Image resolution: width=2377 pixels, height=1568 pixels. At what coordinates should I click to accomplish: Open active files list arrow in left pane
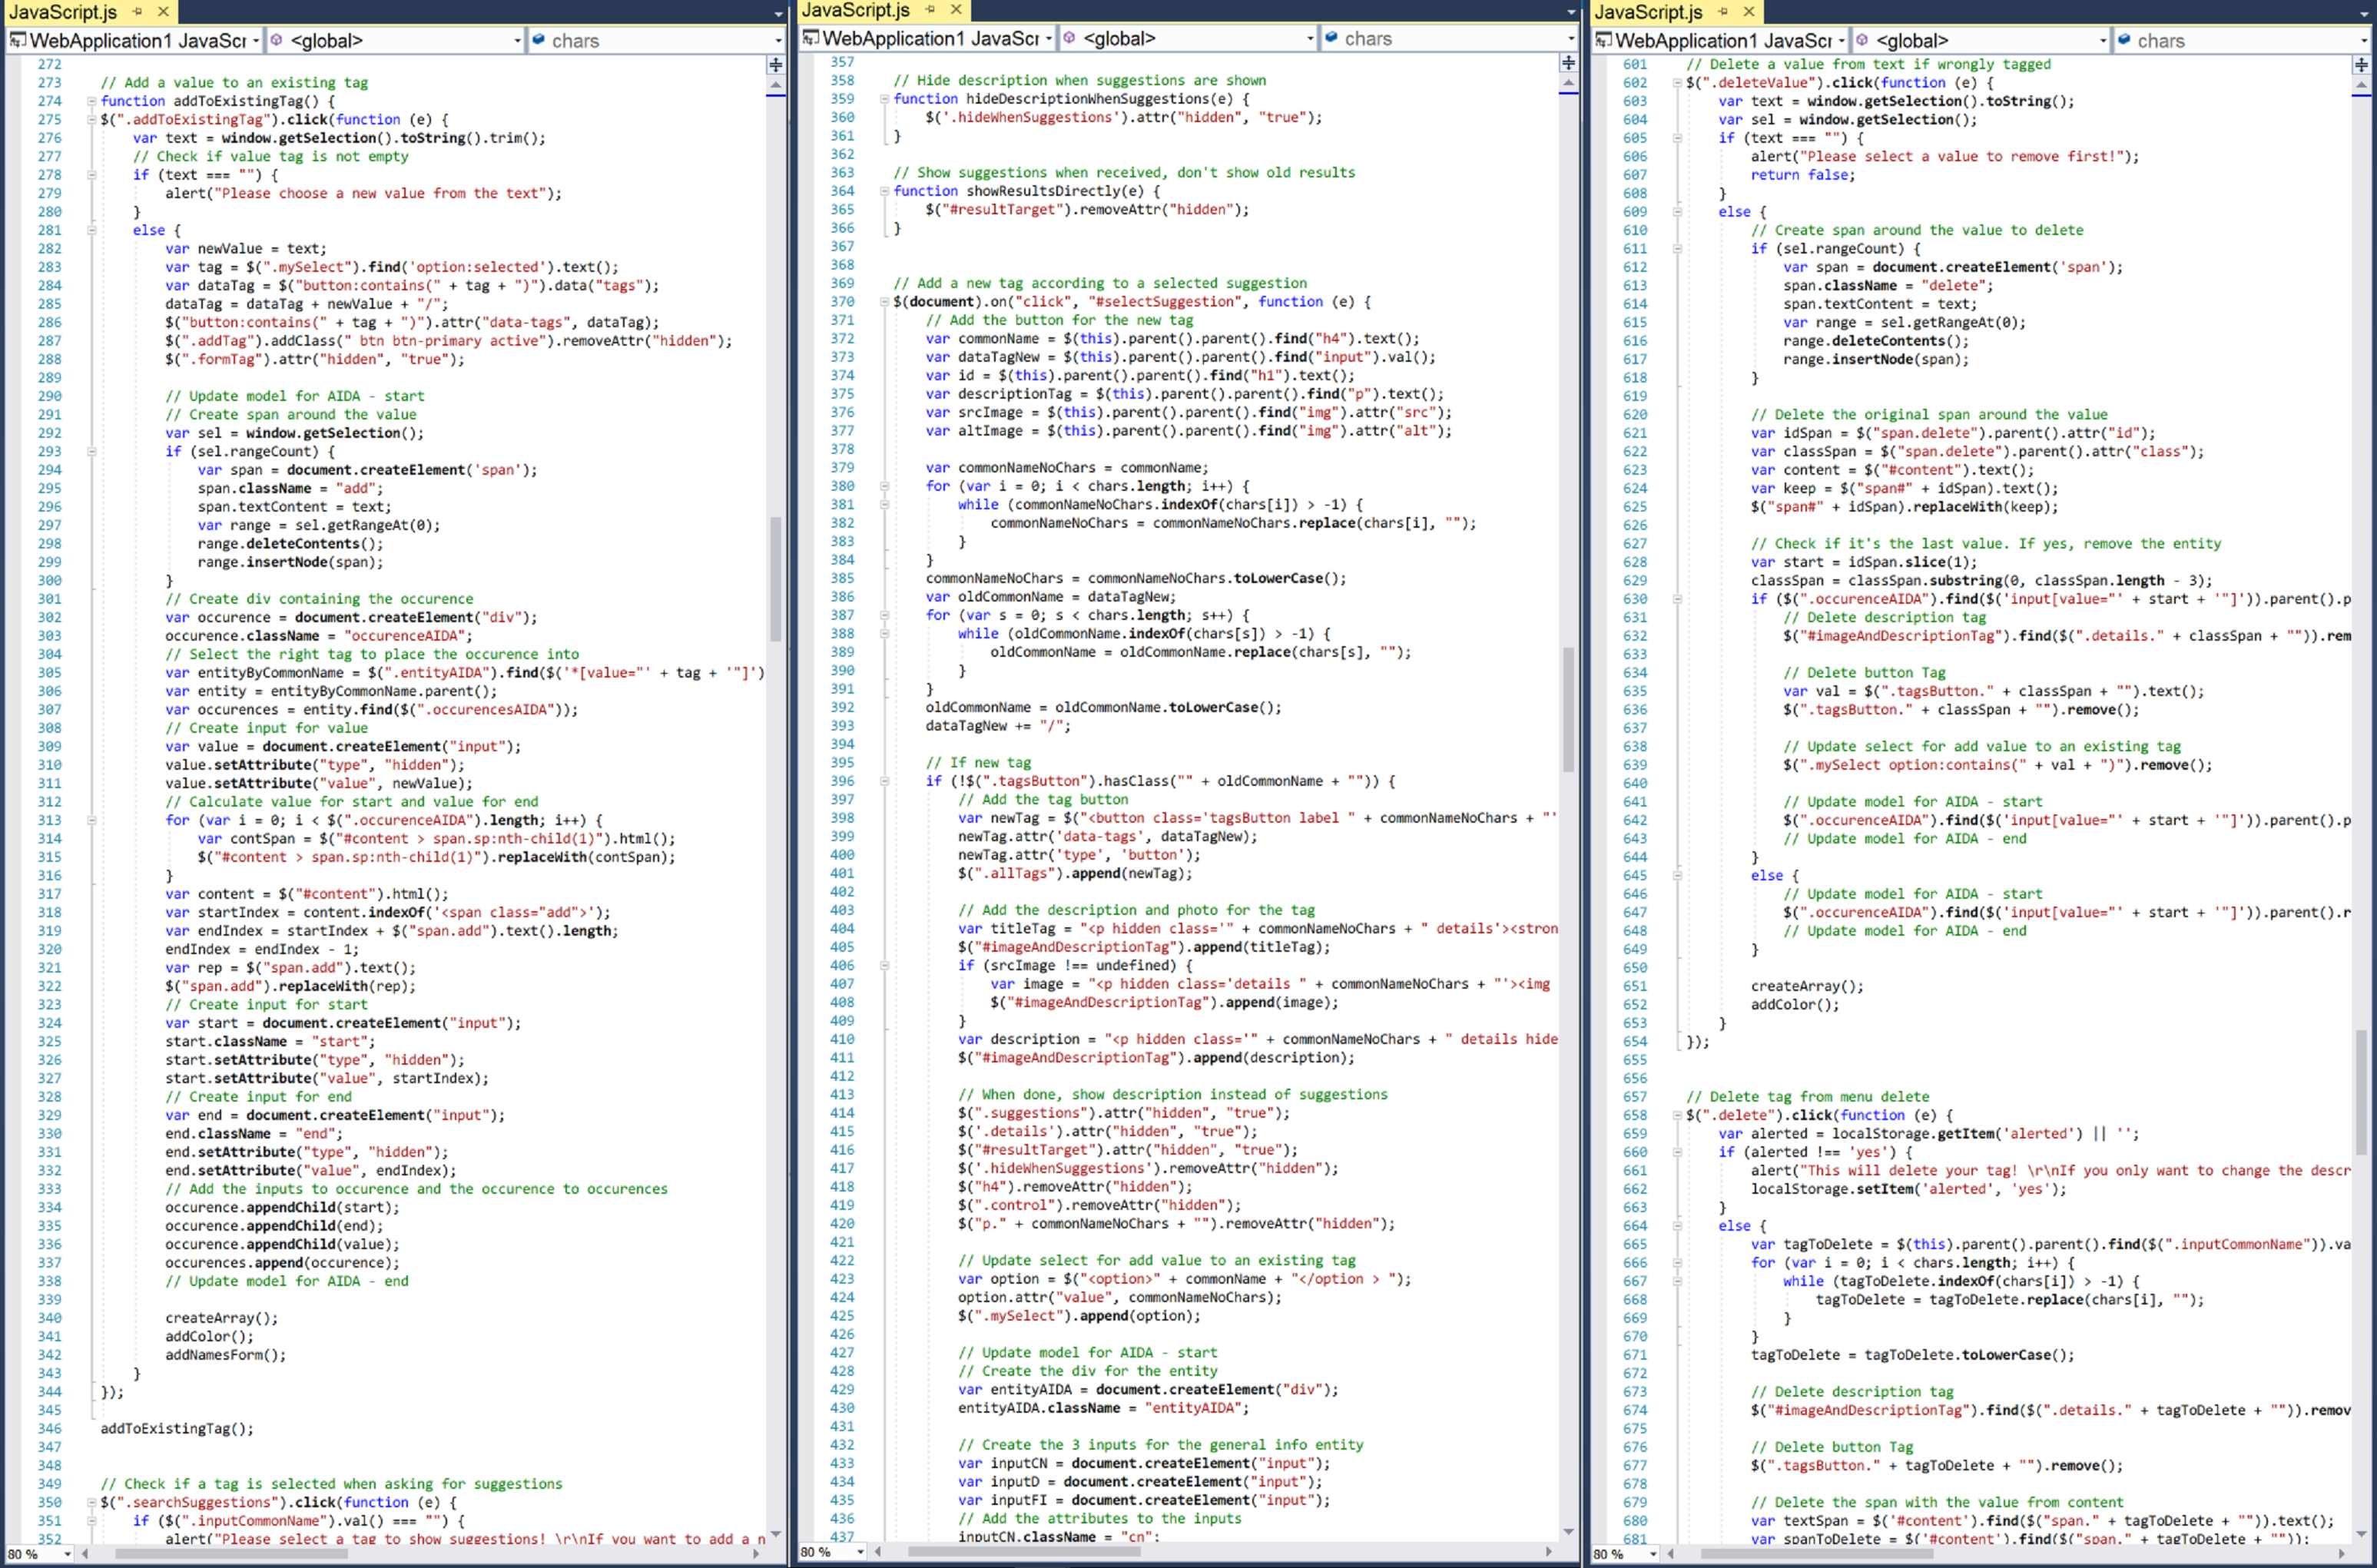(779, 14)
